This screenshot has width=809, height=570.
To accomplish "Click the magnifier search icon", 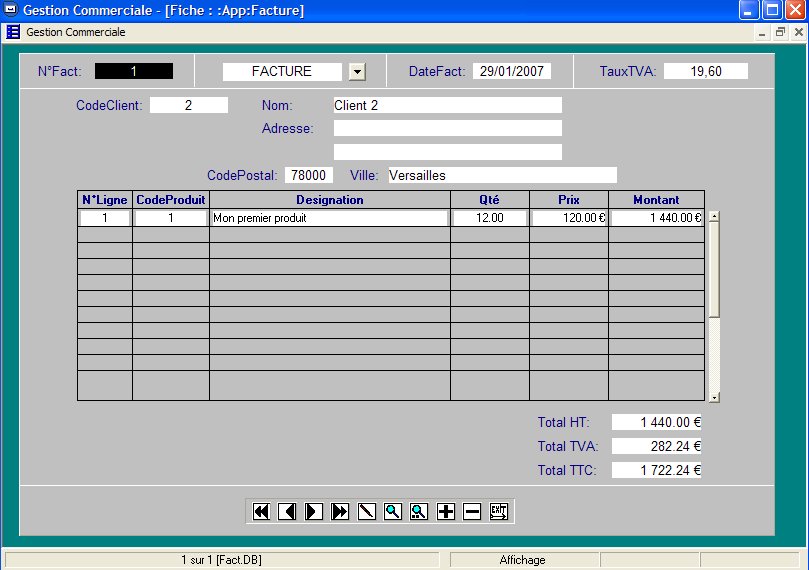I will (393, 511).
